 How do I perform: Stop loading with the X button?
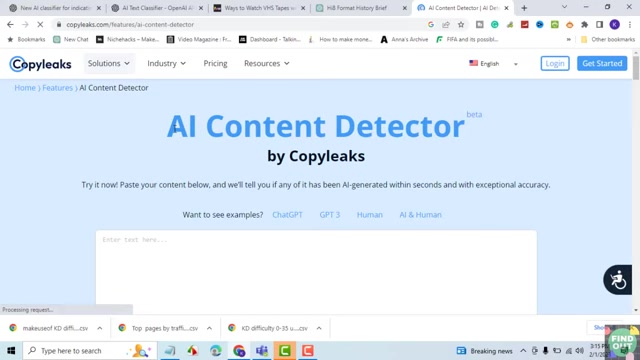[40, 24]
